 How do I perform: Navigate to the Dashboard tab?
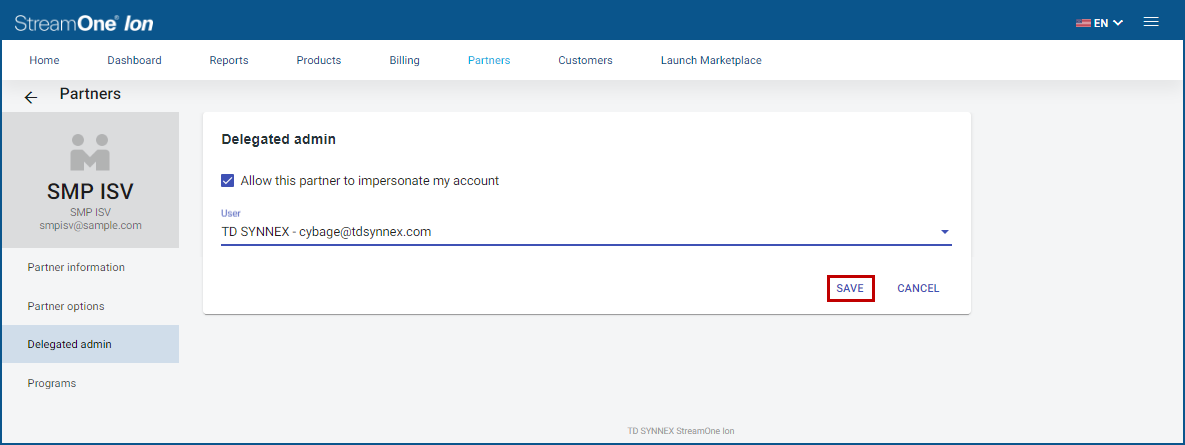tap(135, 60)
